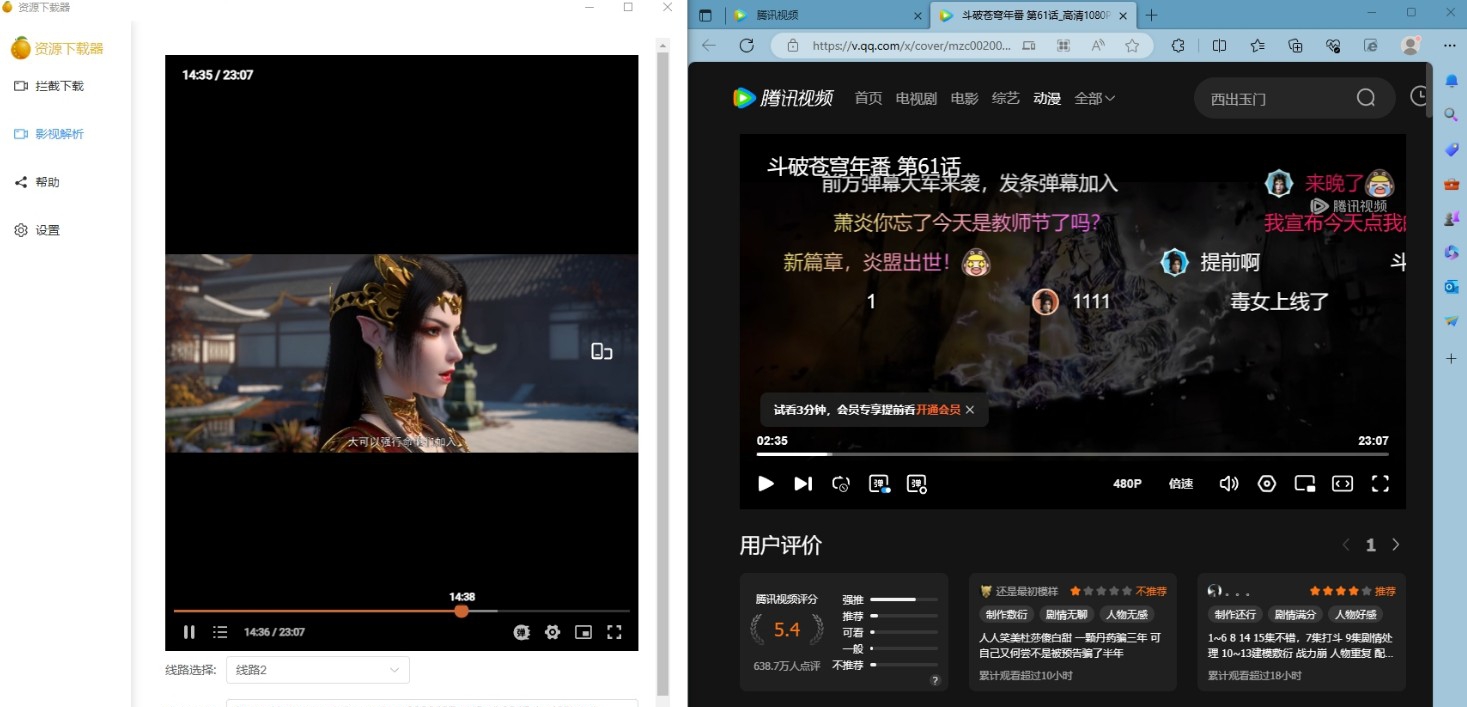
Task: Enter fullscreen in Tencent player
Action: click(1380, 484)
